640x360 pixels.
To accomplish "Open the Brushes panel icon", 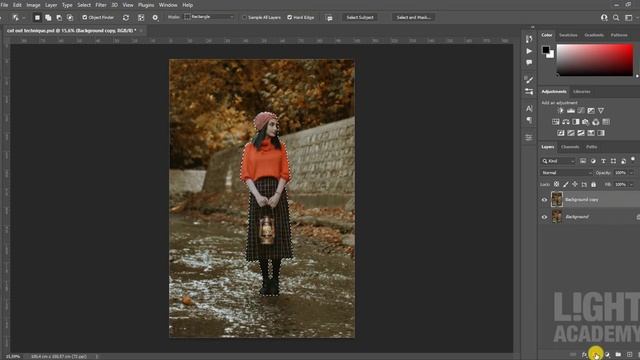I will click(529, 80).
